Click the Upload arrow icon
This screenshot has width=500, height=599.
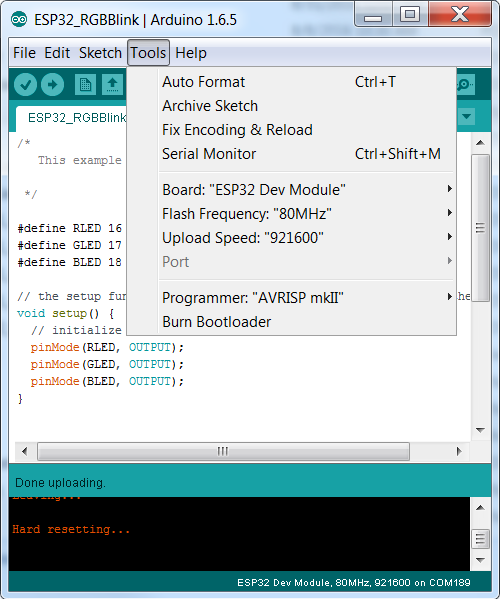tap(52, 84)
